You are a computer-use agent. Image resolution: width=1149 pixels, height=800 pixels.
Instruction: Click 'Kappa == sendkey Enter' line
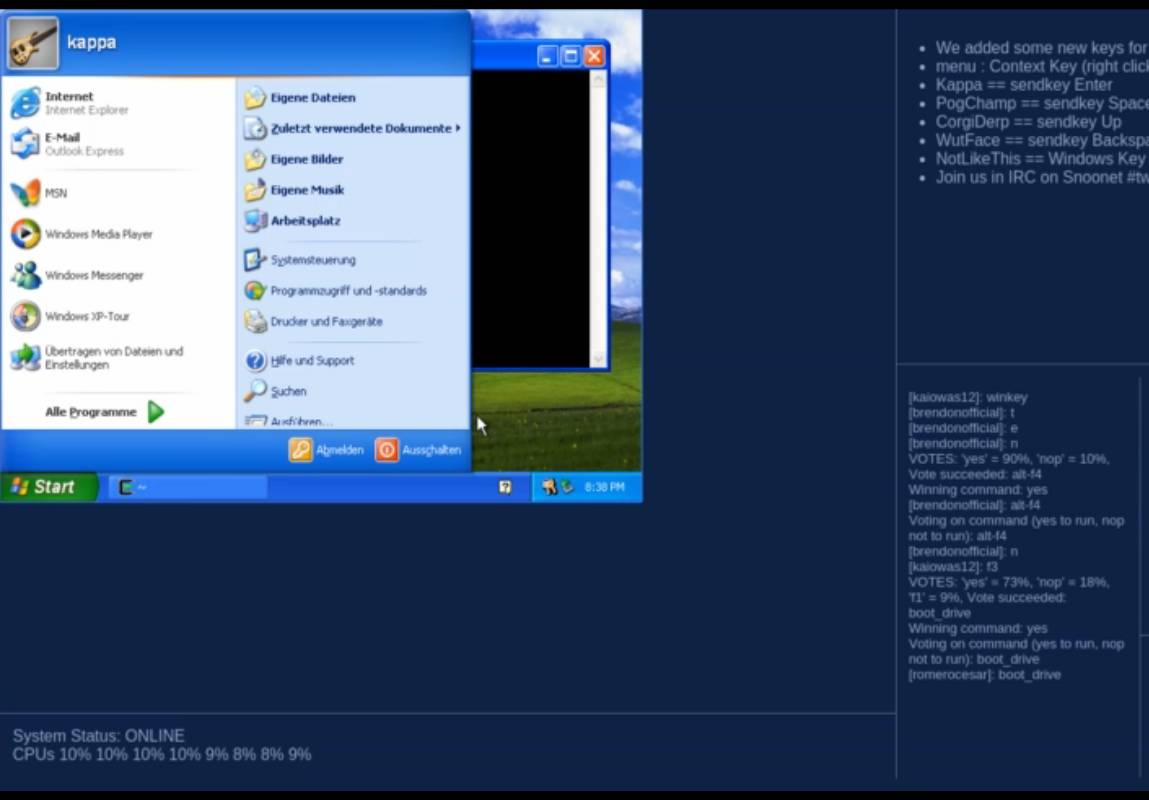[1024, 84]
